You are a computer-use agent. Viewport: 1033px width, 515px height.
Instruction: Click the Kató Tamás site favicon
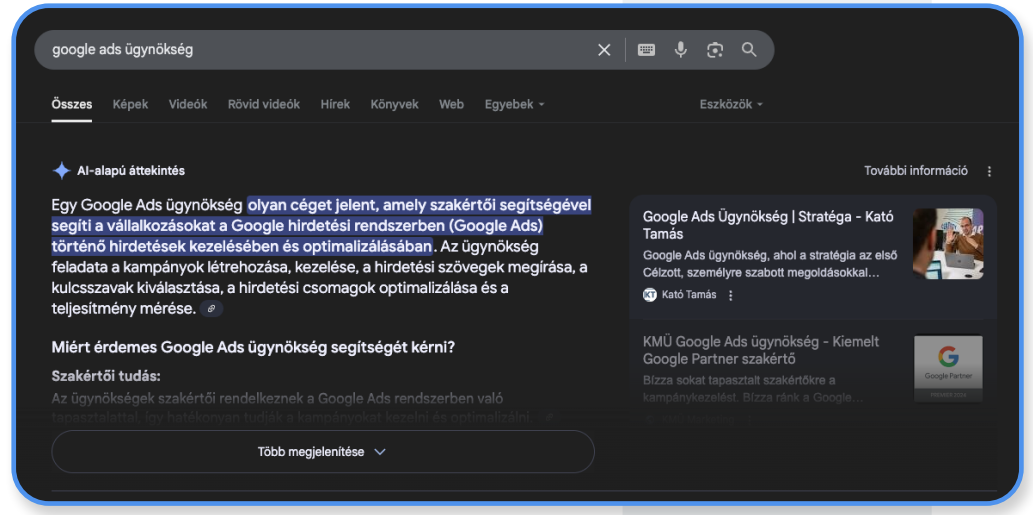pos(650,295)
